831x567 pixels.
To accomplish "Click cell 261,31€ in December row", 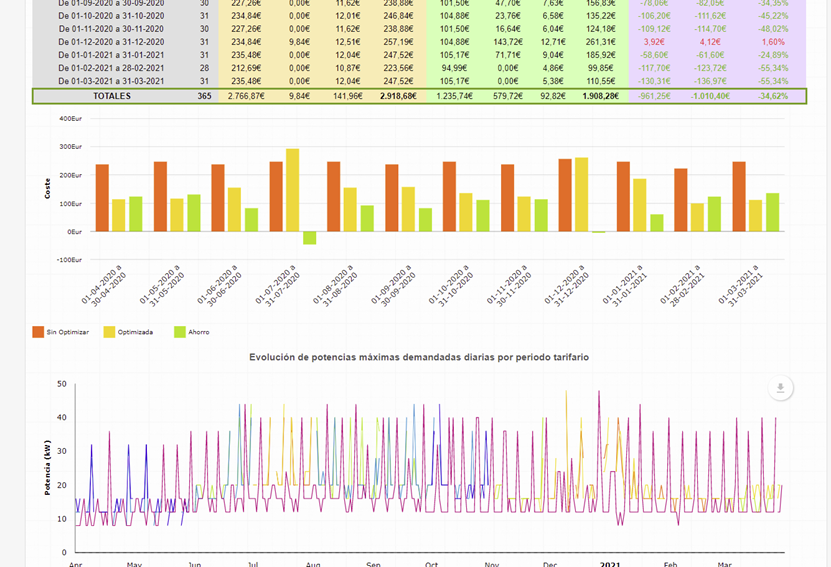I will click(600, 42).
